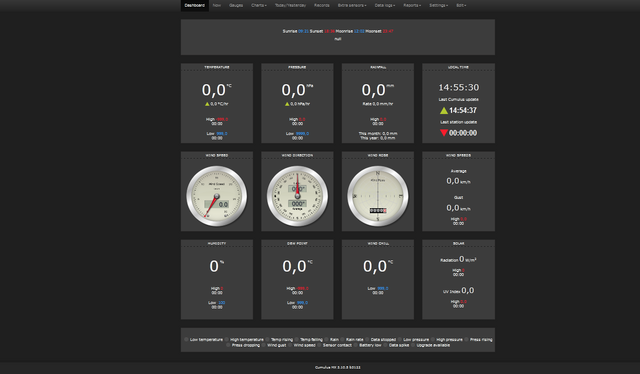
Task: Click the Dew Point 0,0 °C reading
Action: [297, 266]
